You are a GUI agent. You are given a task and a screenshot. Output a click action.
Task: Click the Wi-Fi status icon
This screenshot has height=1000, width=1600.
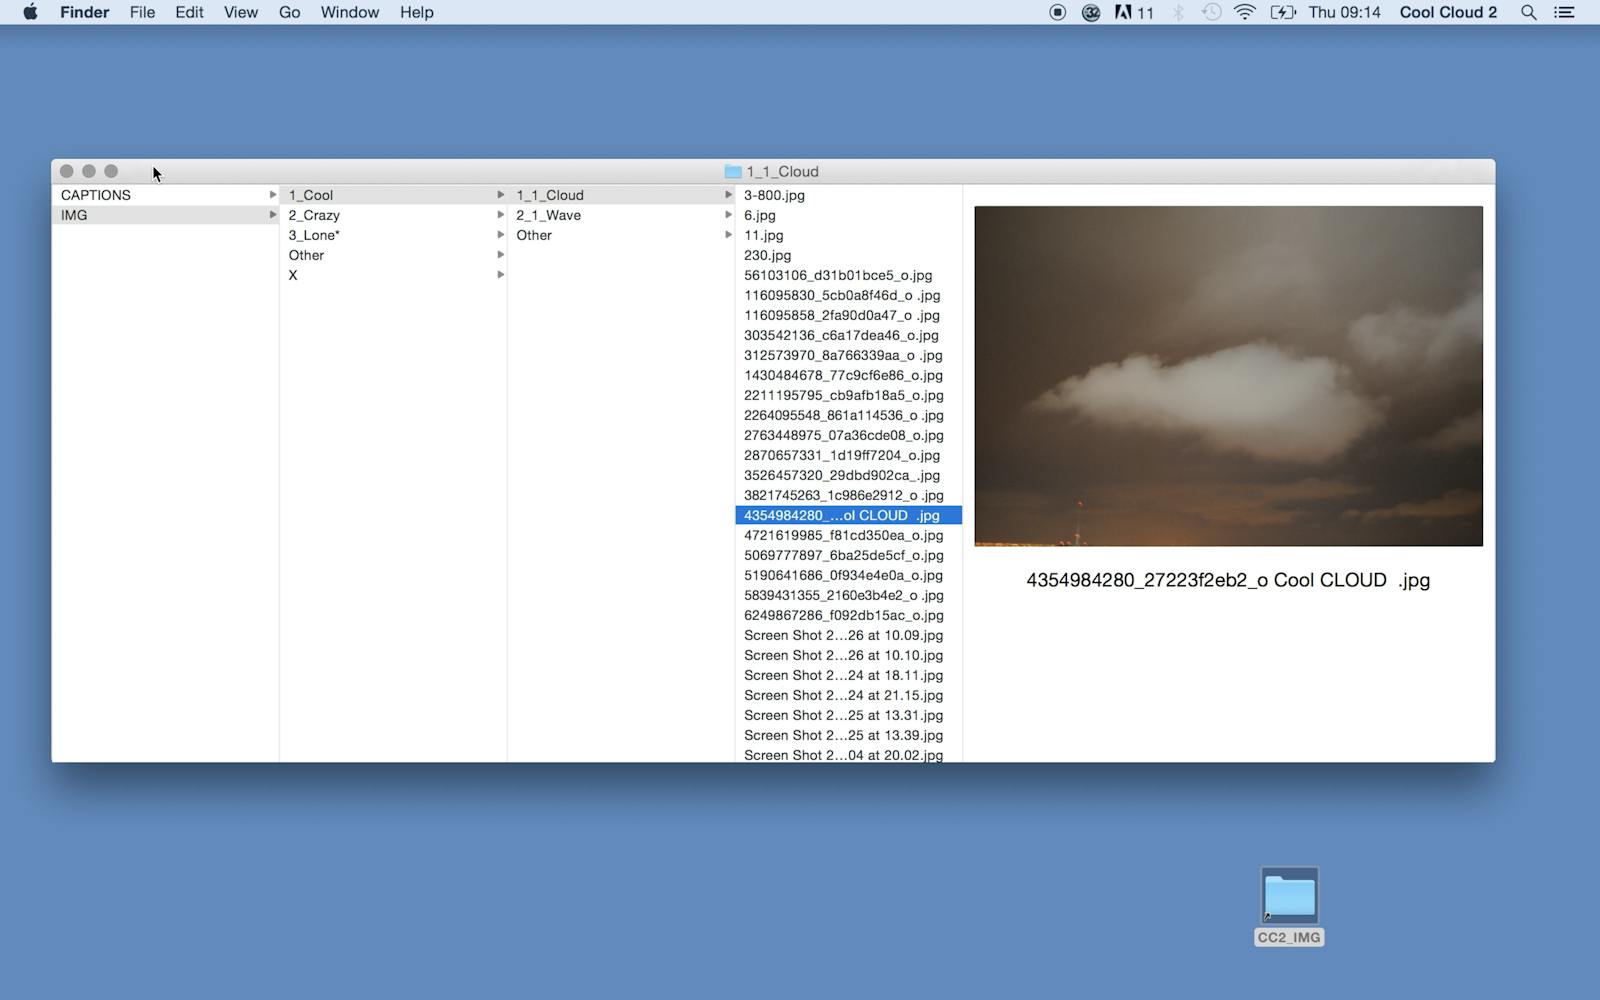[x=1245, y=12]
